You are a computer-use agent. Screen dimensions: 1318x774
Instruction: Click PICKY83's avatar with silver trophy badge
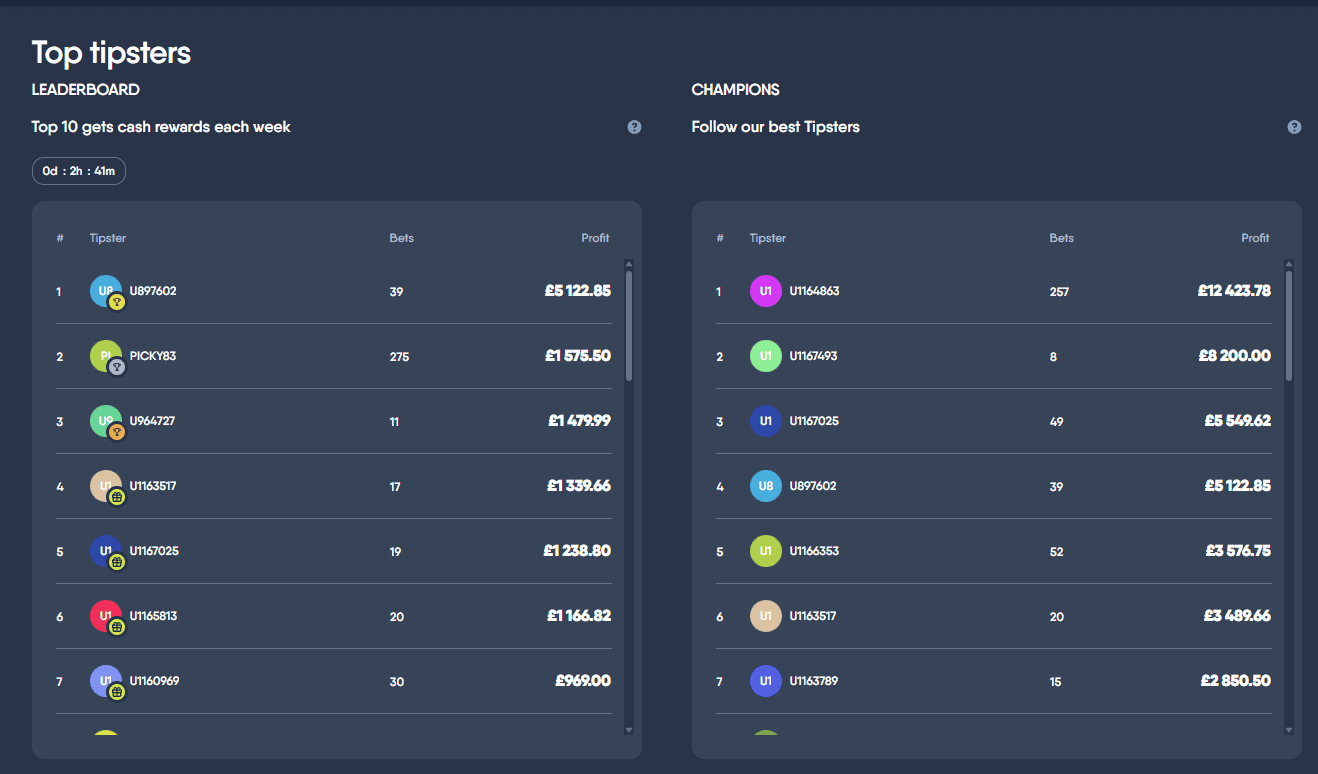point(106,357)
